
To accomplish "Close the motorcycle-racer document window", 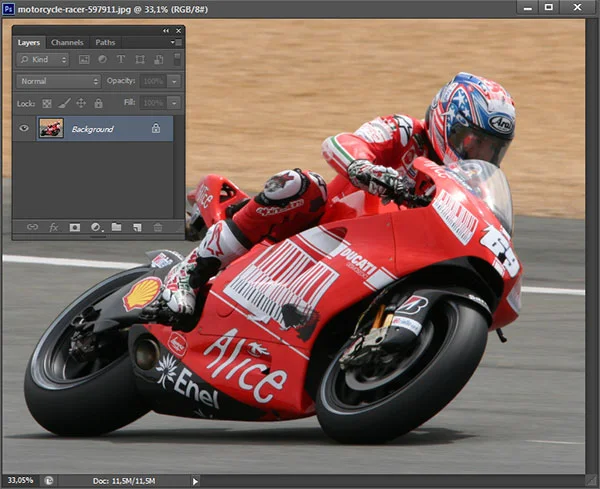I will point(577,8).
